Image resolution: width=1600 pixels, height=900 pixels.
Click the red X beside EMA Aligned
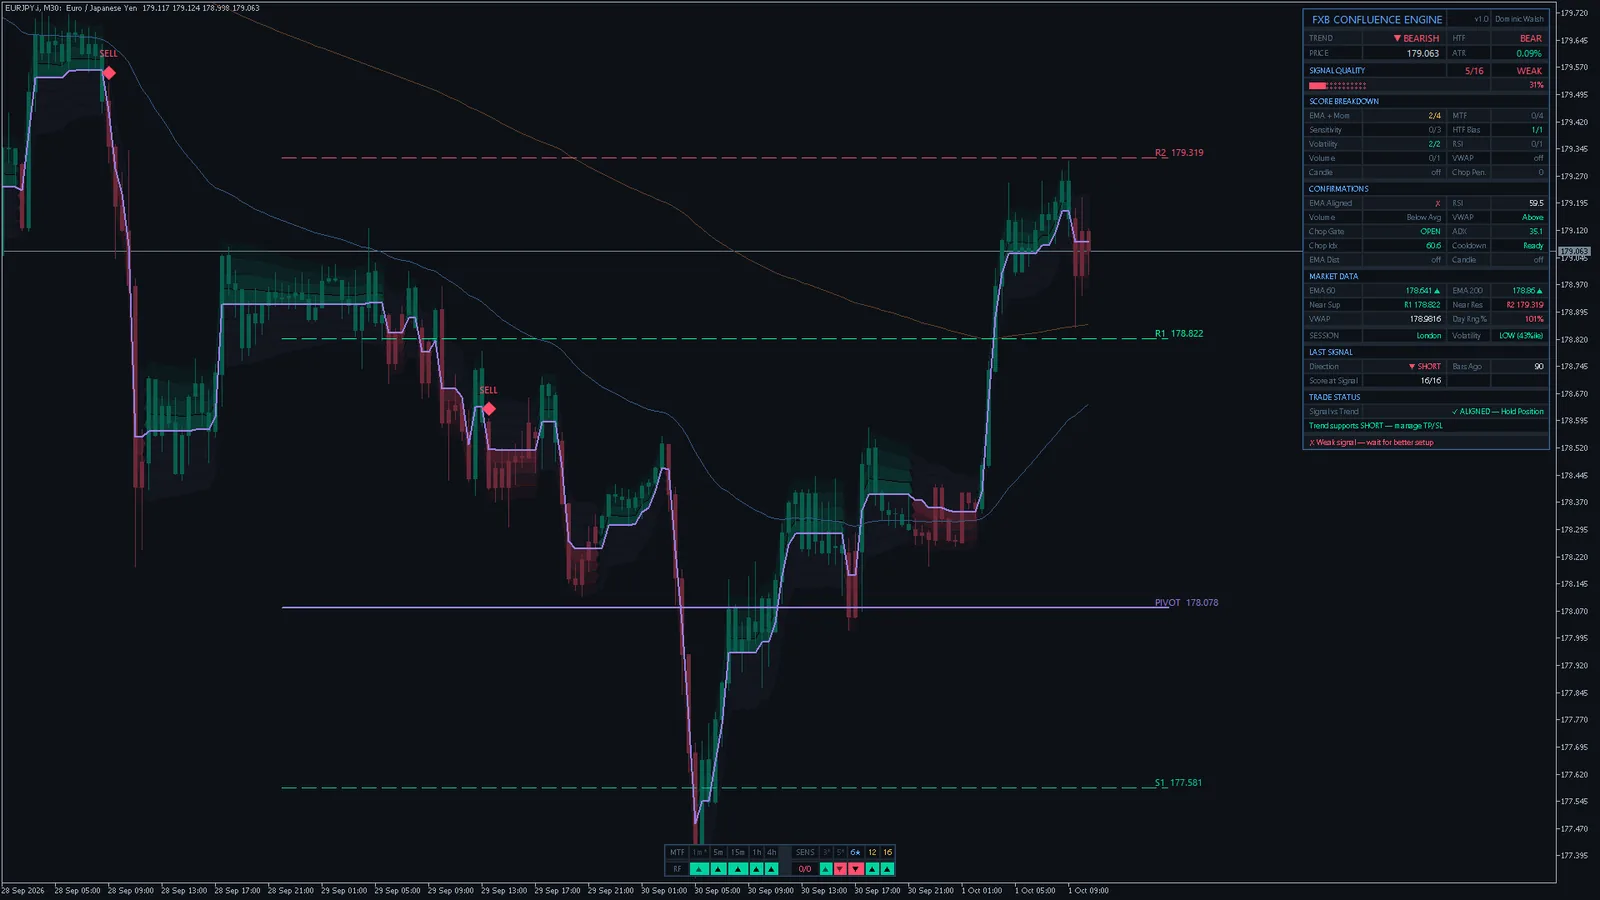point(1438,203)
